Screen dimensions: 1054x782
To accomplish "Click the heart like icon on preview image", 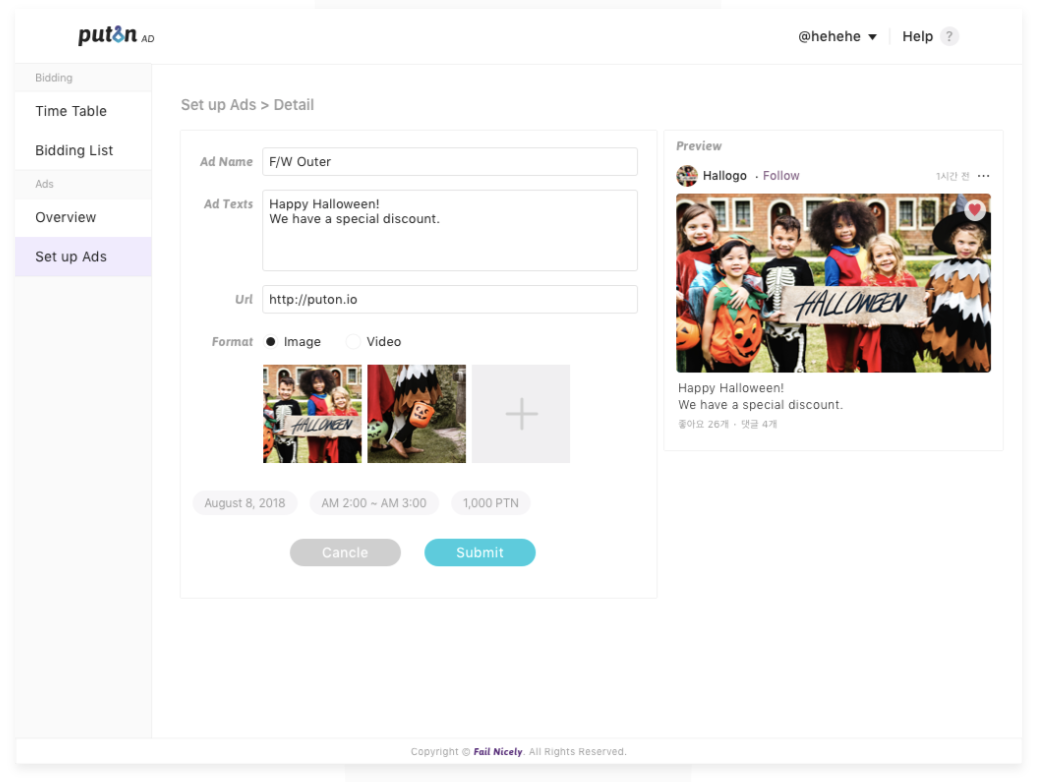I will click(x=974, y=210).
